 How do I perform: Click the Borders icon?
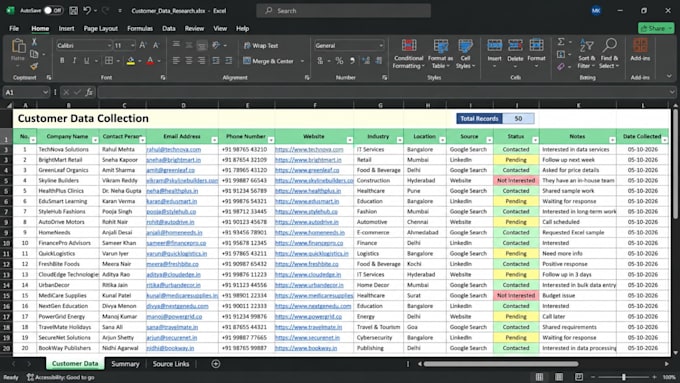109,61
